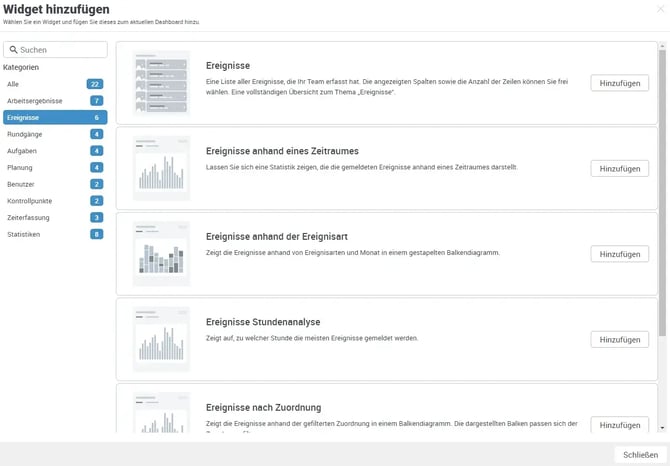Add the Ereignisse Stundenanalyse widget

tap(620, 340)
